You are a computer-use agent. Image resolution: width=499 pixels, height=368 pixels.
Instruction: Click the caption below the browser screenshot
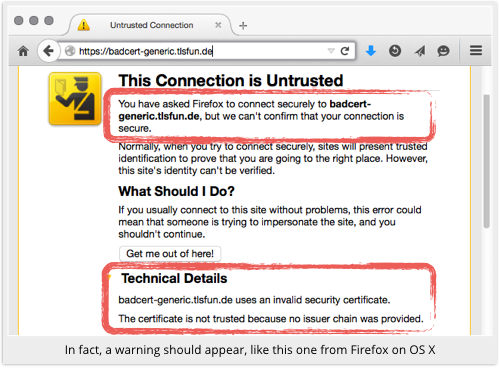pyautogui.click(x=250, y=350)
